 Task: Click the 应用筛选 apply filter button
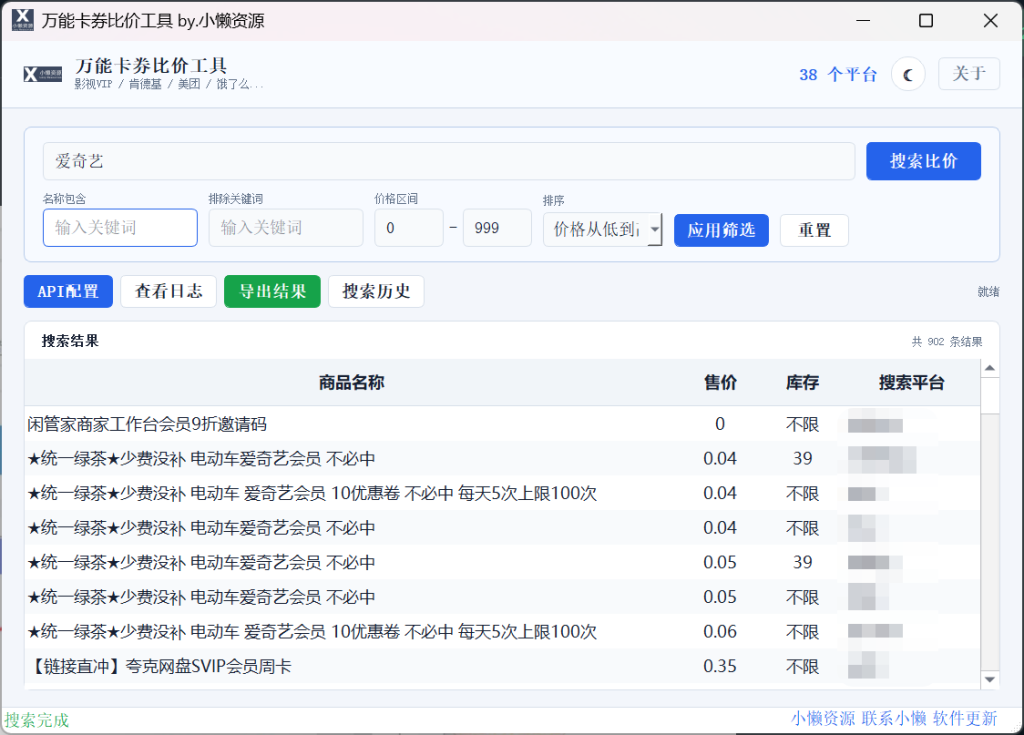(721, 230)
